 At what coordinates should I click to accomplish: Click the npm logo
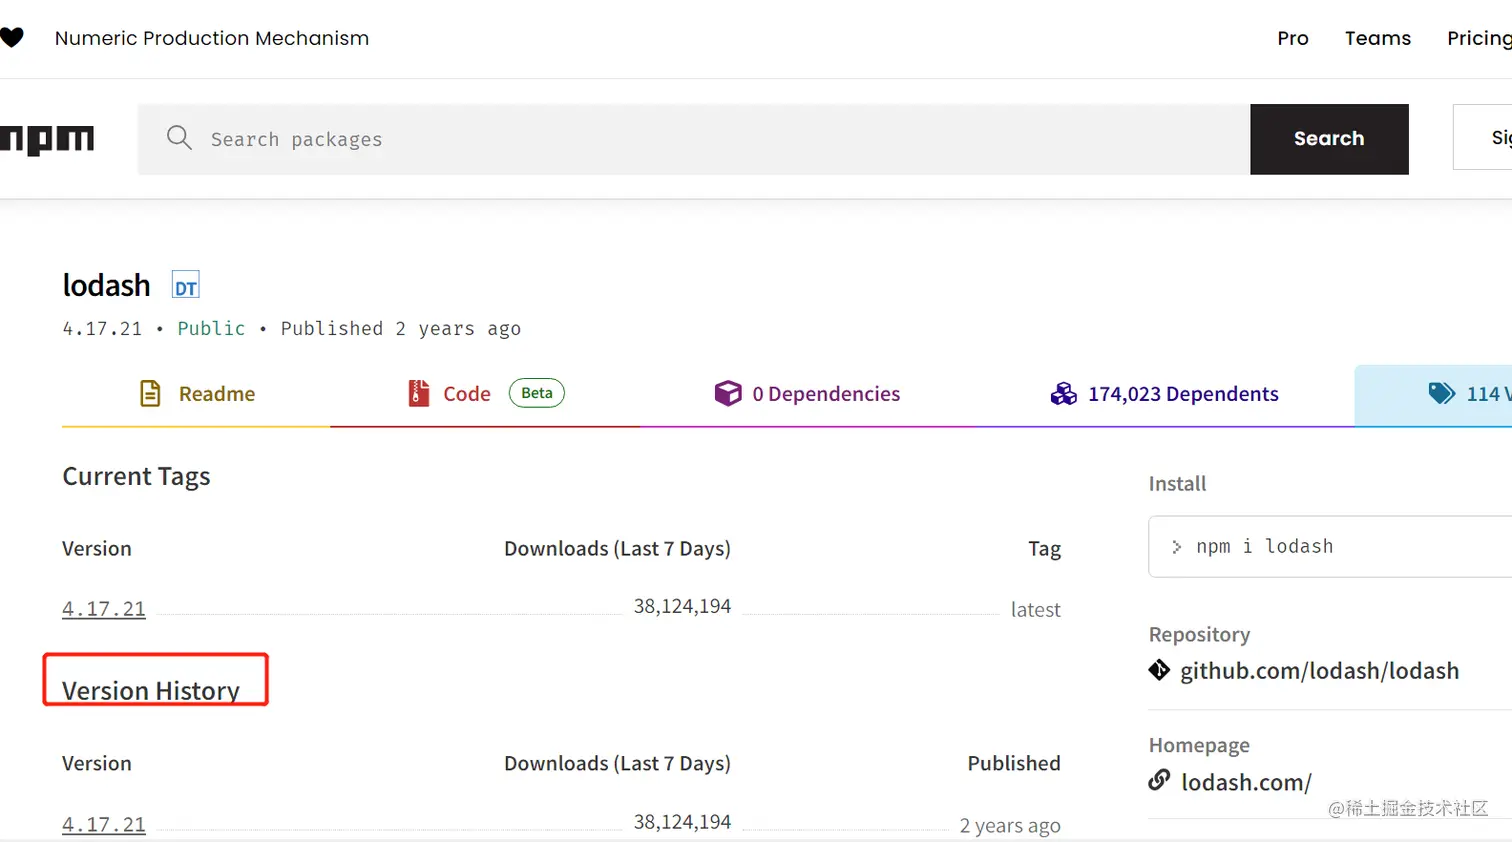[x=47, y=139]
